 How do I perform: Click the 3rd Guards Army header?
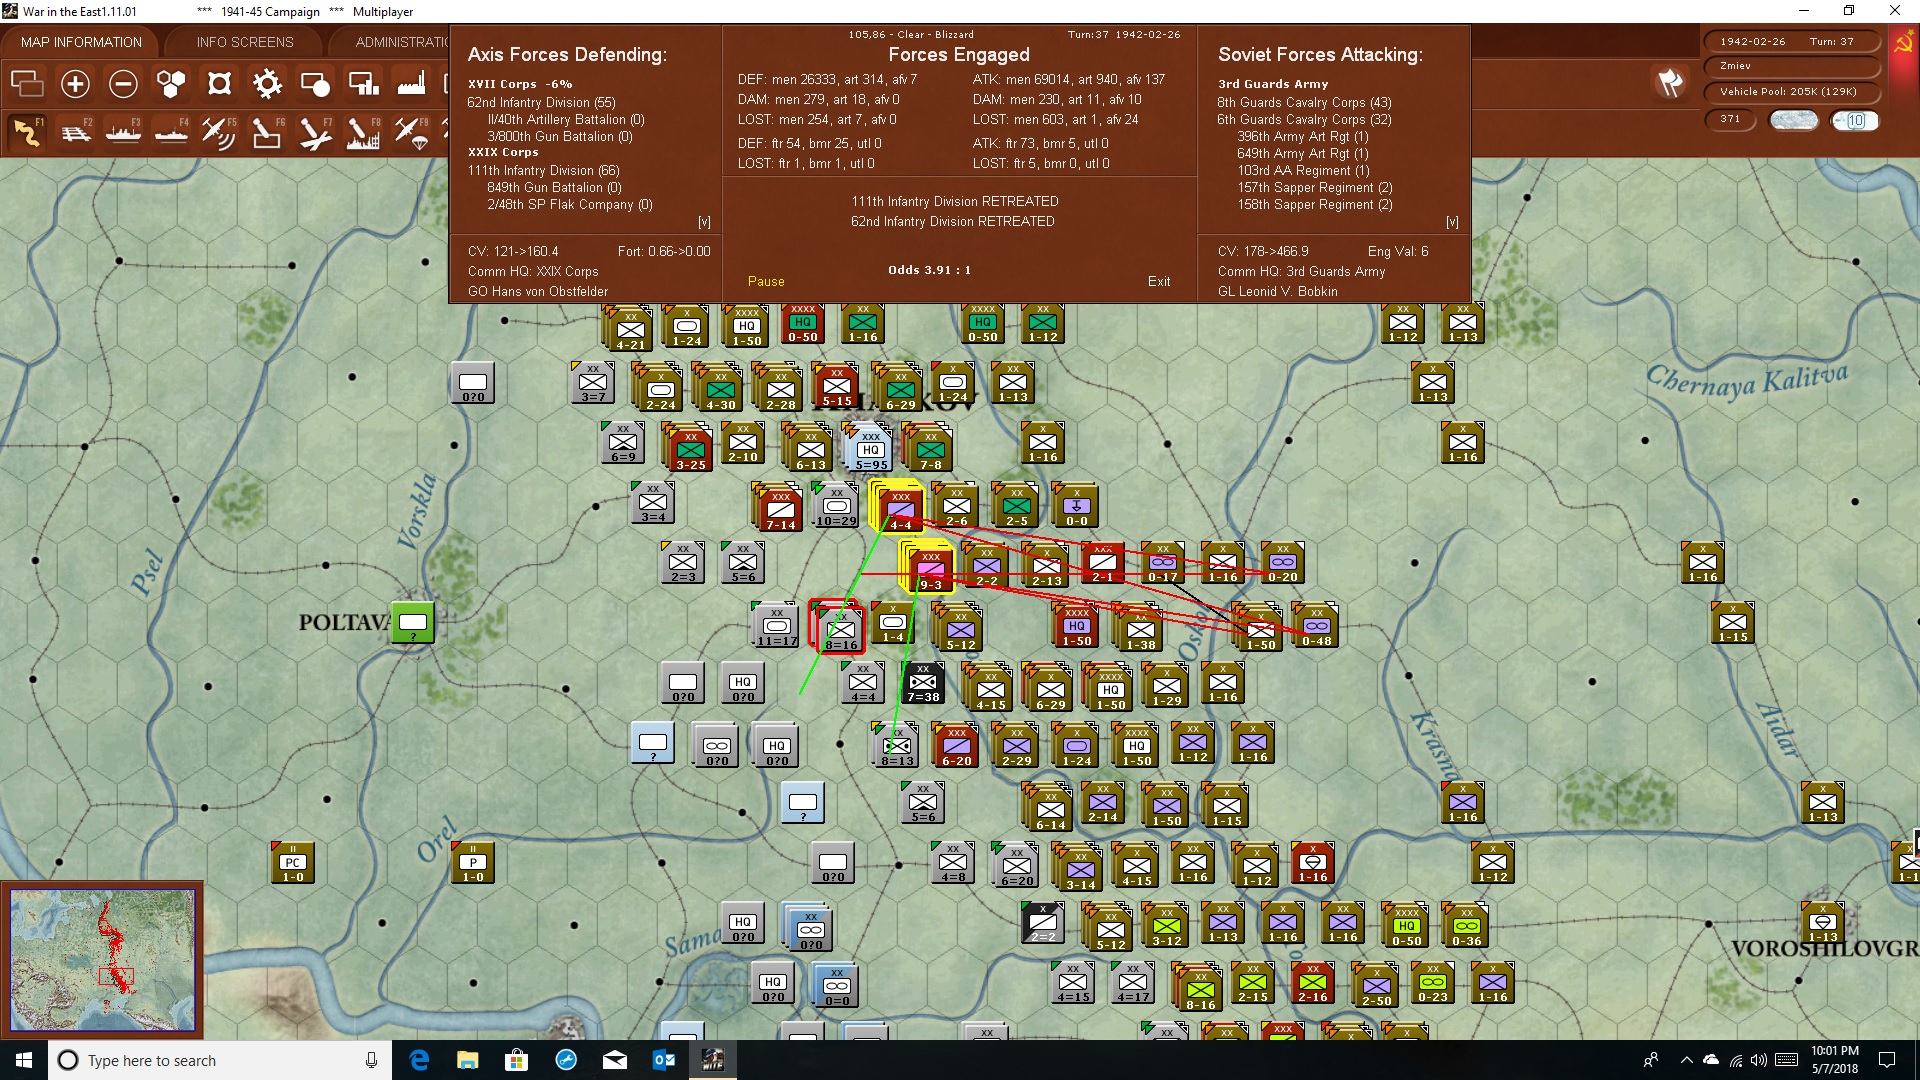coord(1273,84)
